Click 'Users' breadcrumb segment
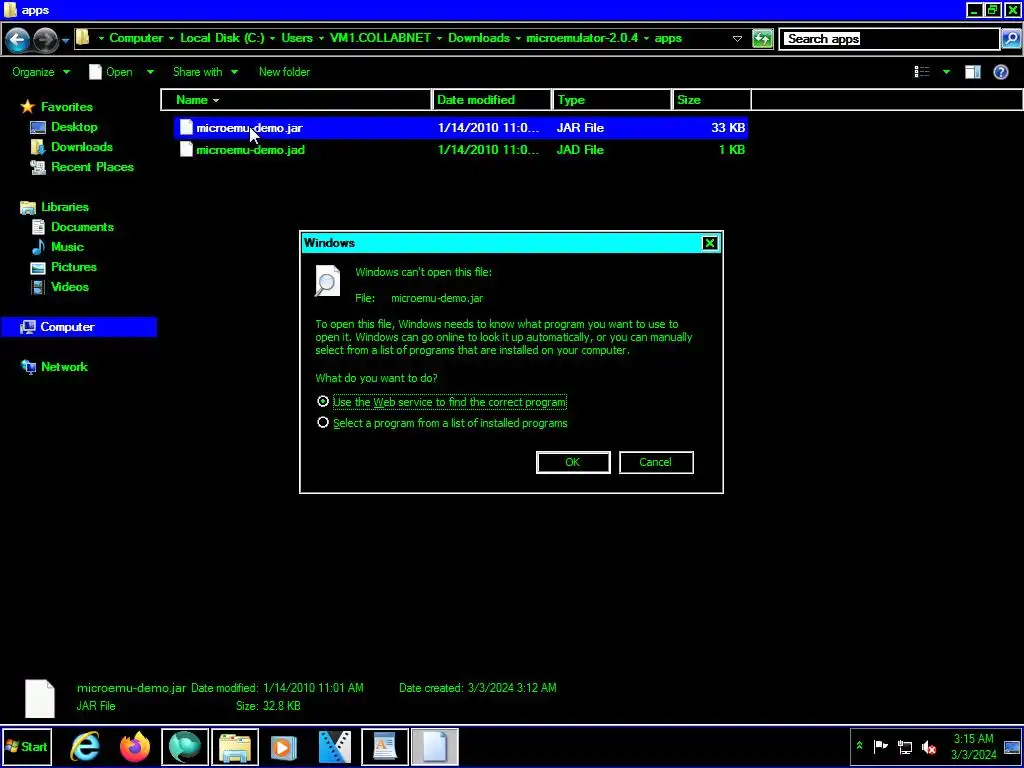The height and width of the screenshot is (768, 1024). (296, 38)
